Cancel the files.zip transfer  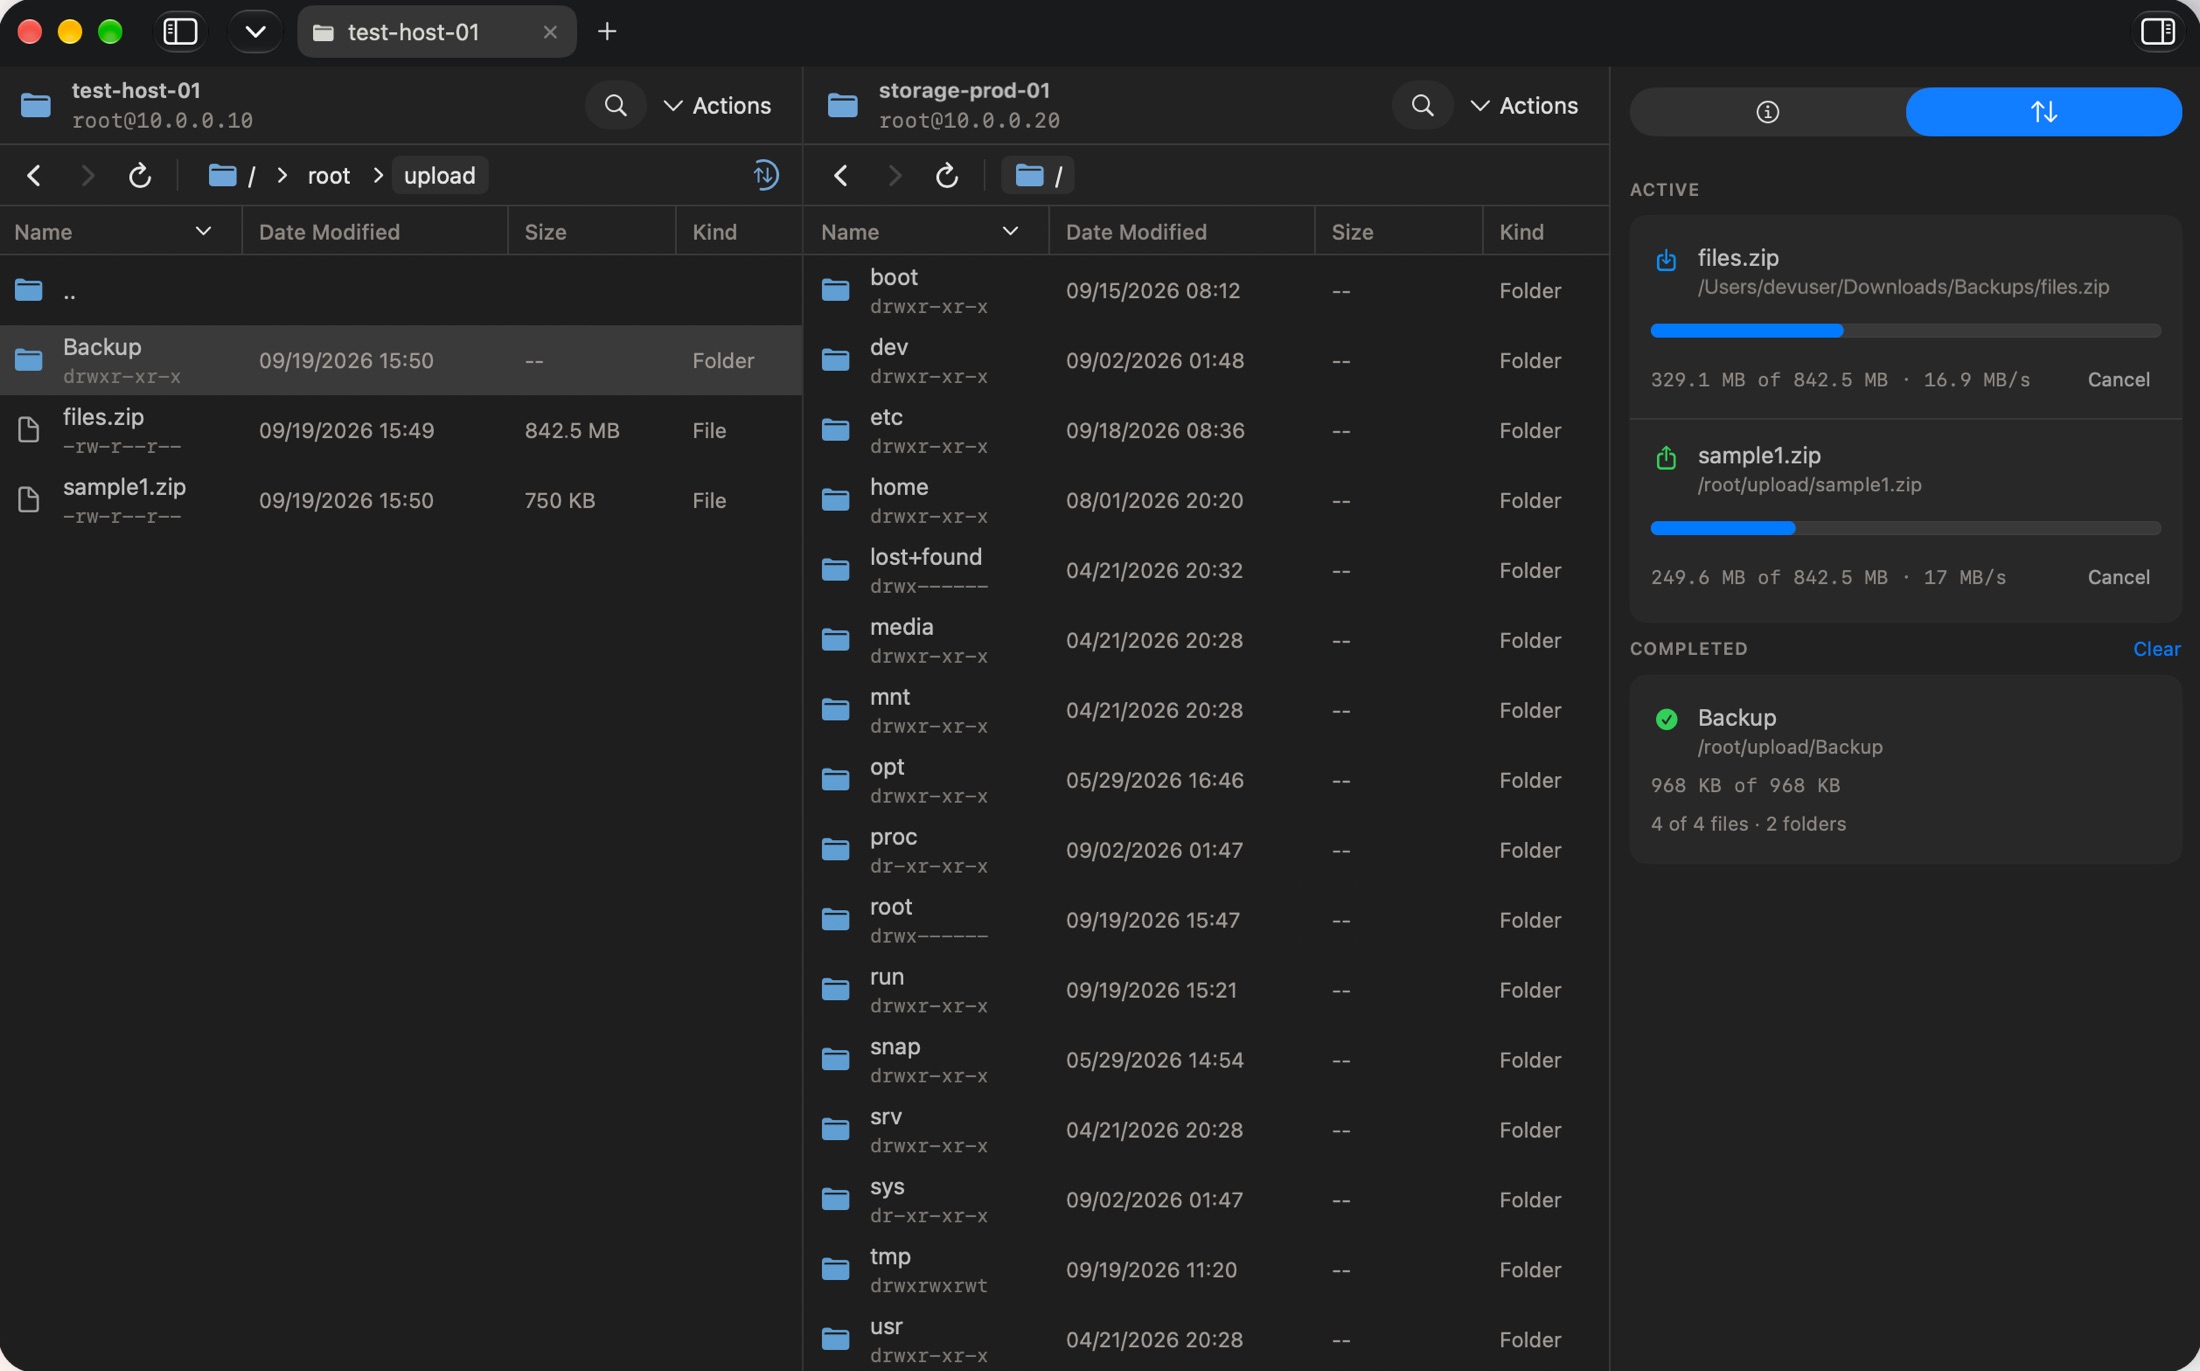2119,380
